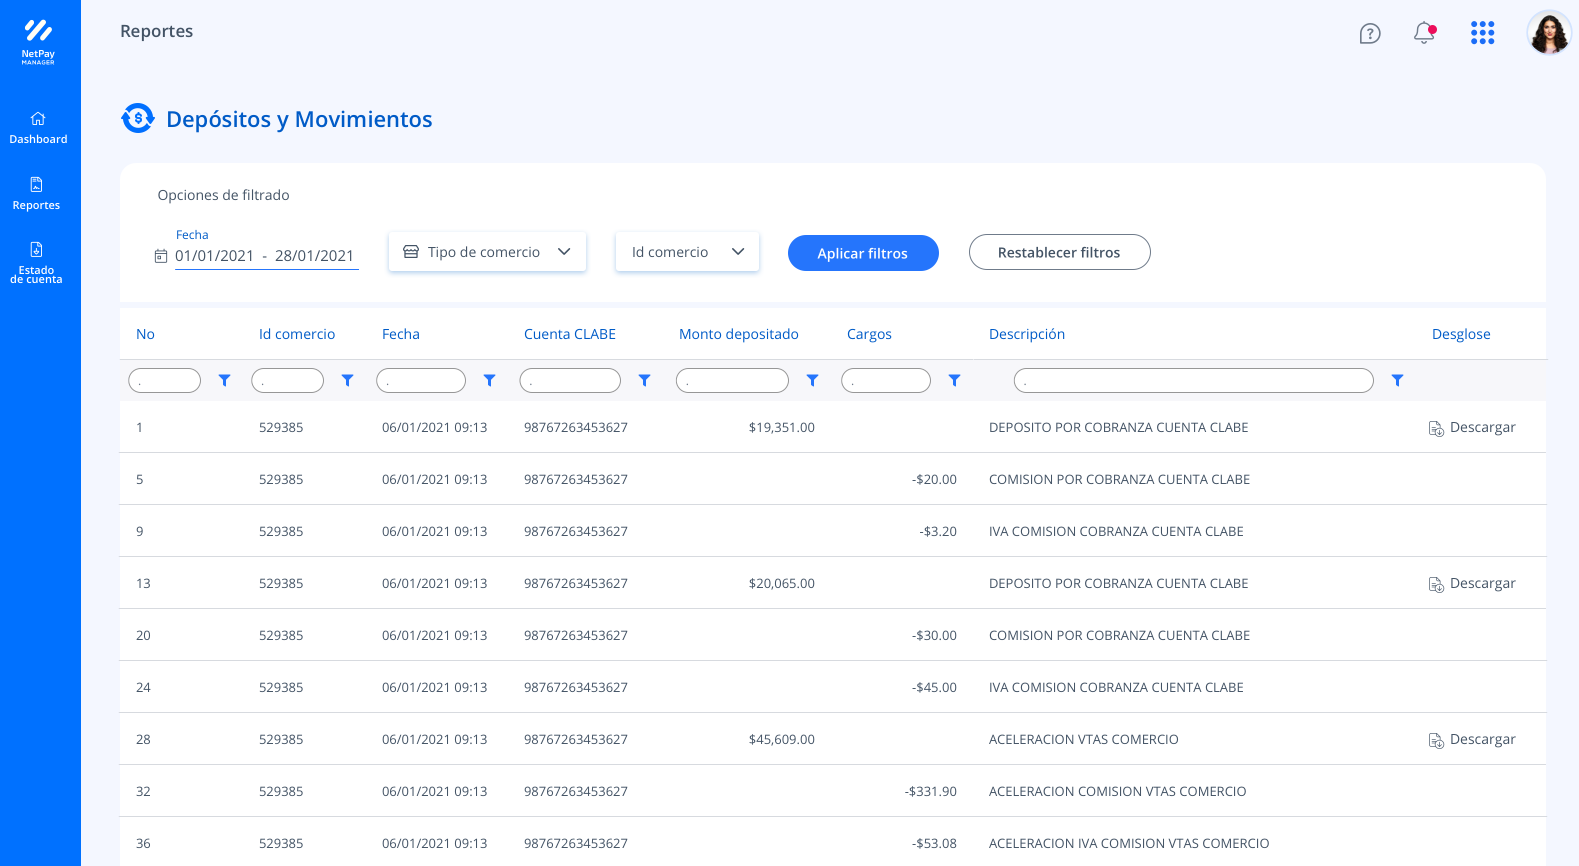Select the -$20.00 charge cell
Screen dimensions: 1579x866
934,480
